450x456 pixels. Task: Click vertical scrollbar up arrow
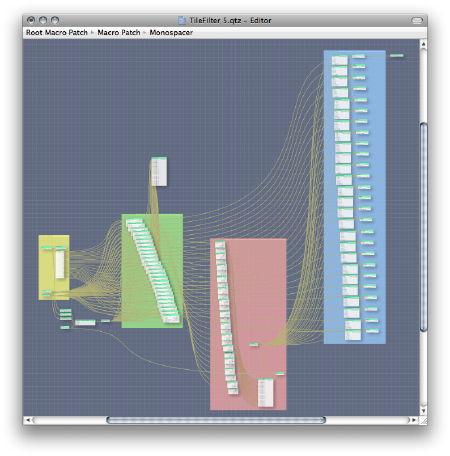pos(423,44)
